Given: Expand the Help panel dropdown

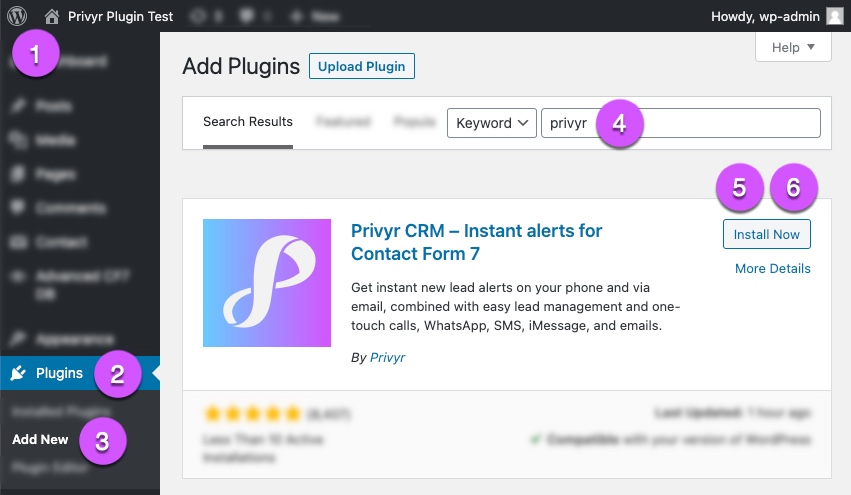Looking at the screenshot, I should [793, 47].
